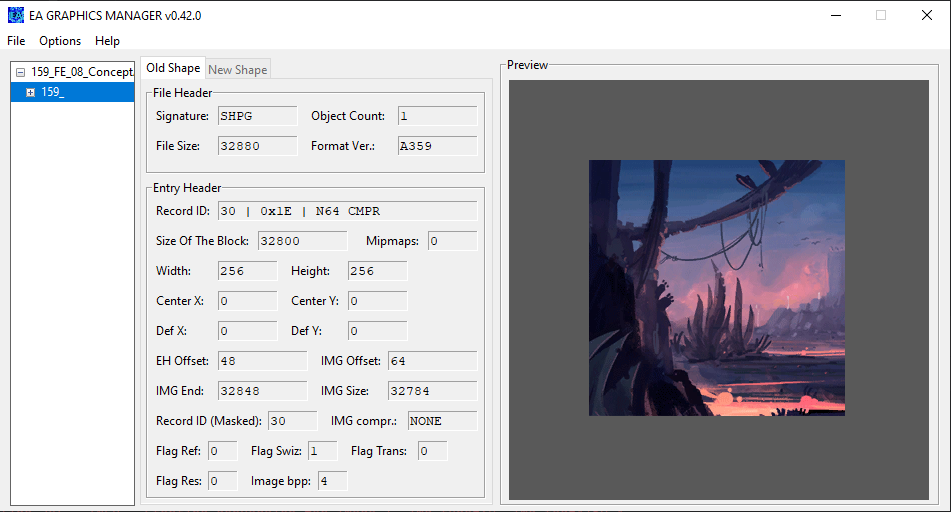
Task: Click the 'Entry Header' group title
Action: [x=187, y=188]
